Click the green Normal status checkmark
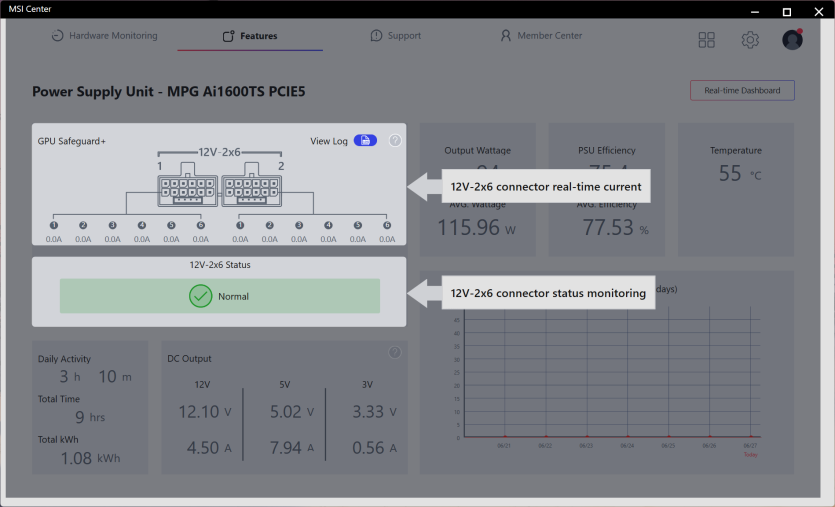The image size is (835, 507). pos(200,296)
